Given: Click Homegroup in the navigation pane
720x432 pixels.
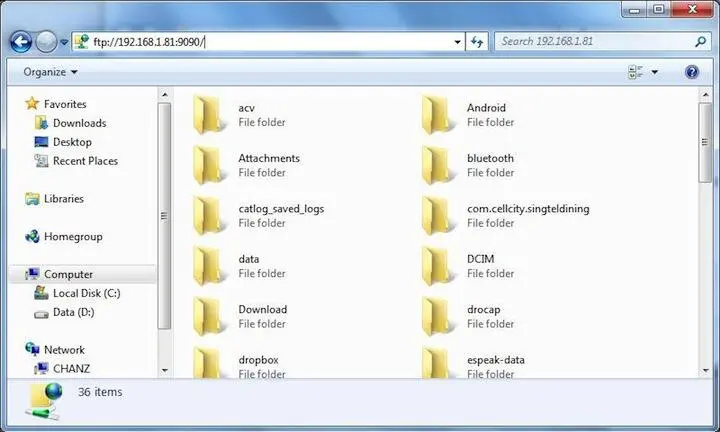Looking at the screenshot, I should tap(72, 237).
